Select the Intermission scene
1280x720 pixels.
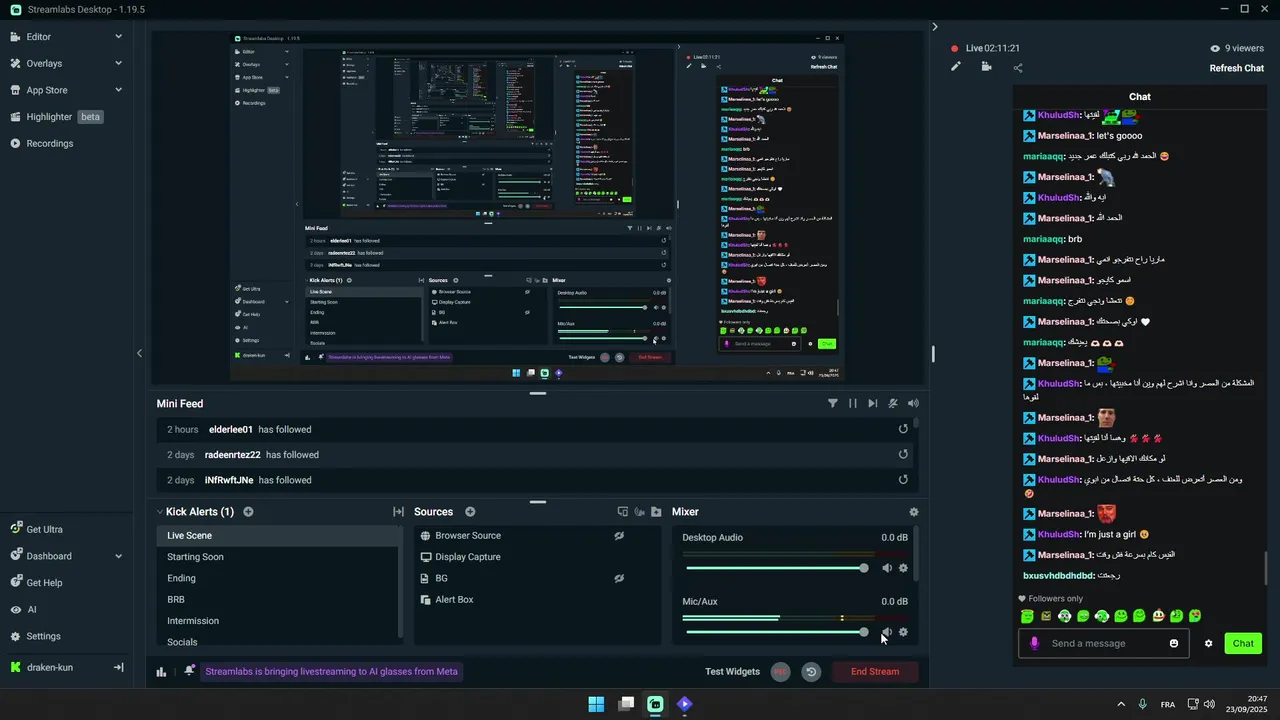pyautogui.click(x=278, y=621)
